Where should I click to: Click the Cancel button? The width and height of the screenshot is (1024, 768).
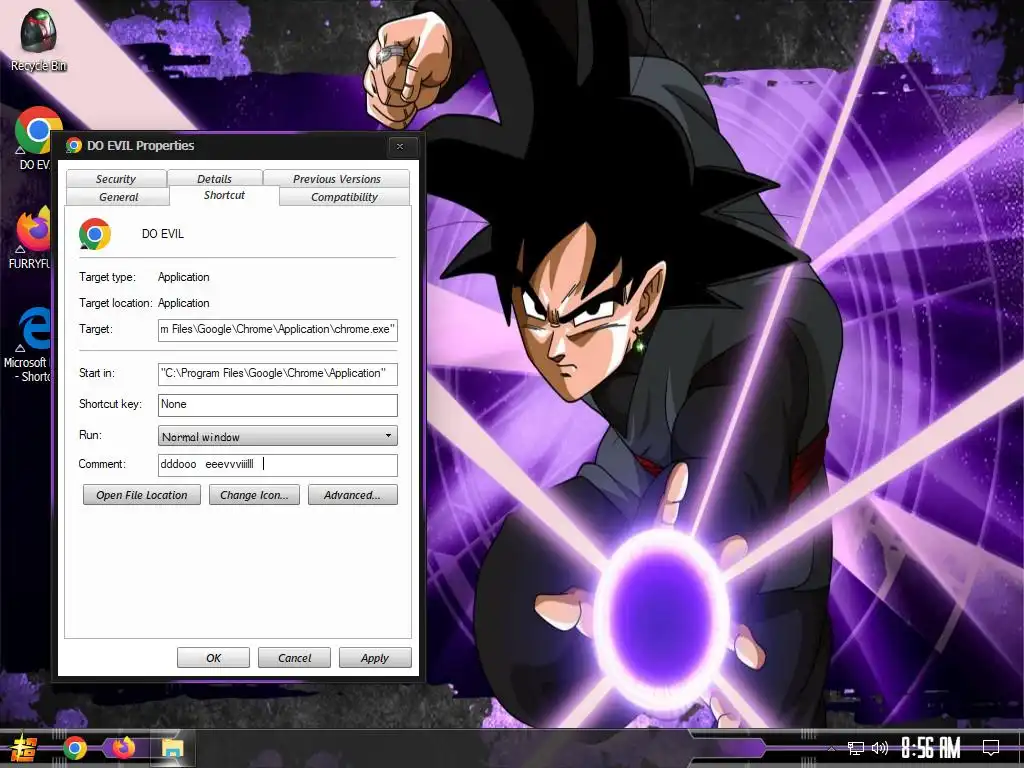tap(295, 658)
